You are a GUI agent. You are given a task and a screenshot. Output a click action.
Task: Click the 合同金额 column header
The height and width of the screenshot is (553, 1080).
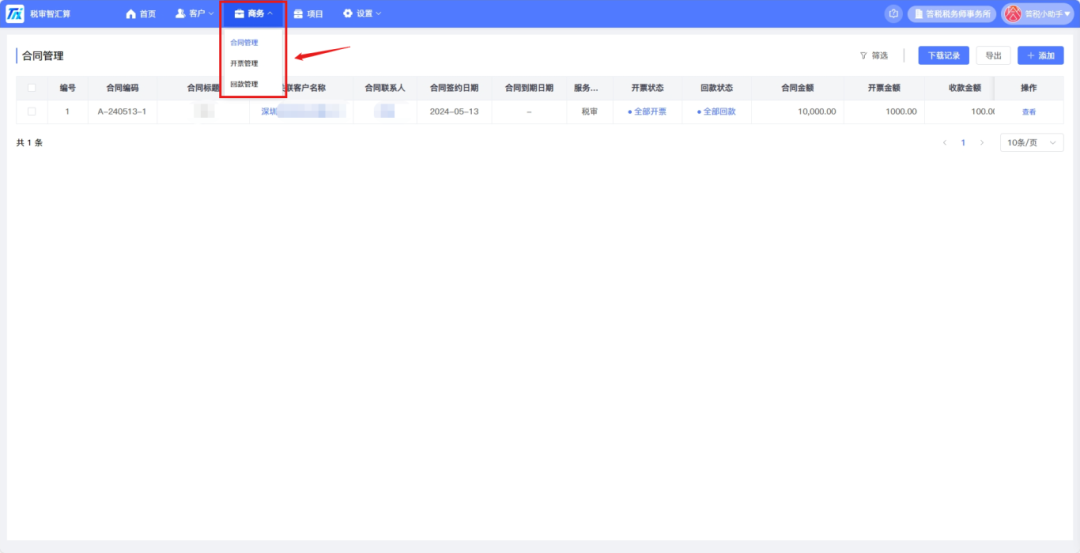click(798, 88)
